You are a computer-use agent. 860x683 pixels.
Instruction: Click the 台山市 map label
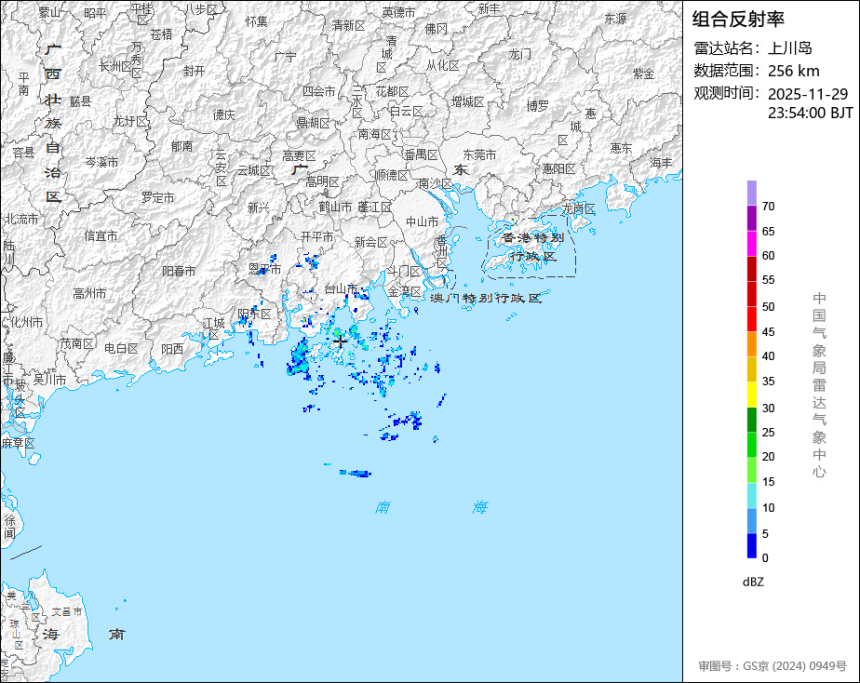point(340,288)
